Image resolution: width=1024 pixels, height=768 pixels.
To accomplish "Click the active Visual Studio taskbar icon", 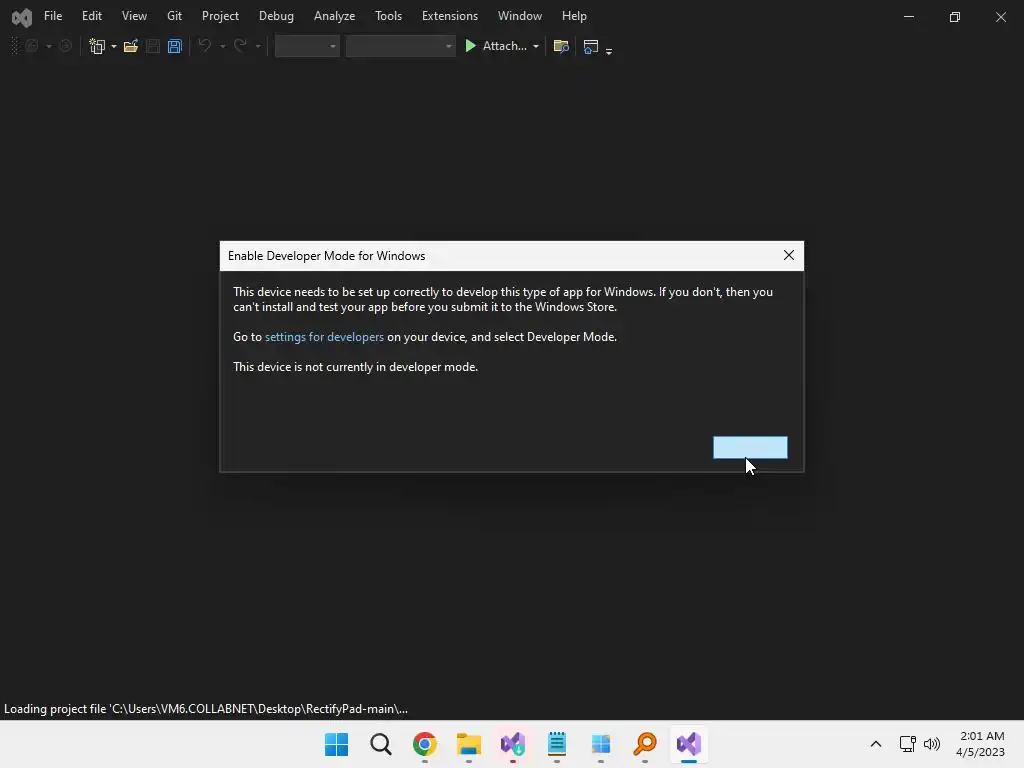I will 689,744.
